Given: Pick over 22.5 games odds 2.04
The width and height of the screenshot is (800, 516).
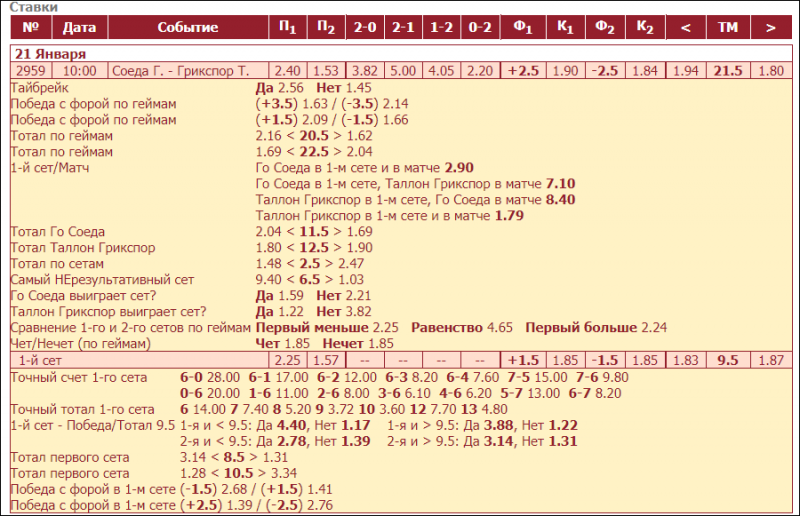Looking at the screenshot, I should click(360, 152).
